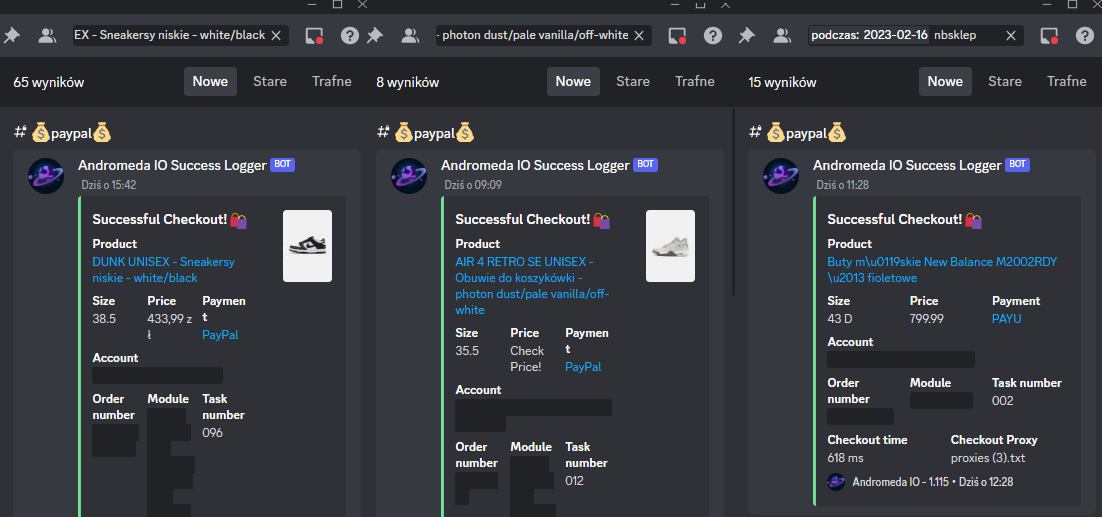Viewport: 1102px width, 517px height.
Task: Click the price value '799.99'
Action: (928, 319)
